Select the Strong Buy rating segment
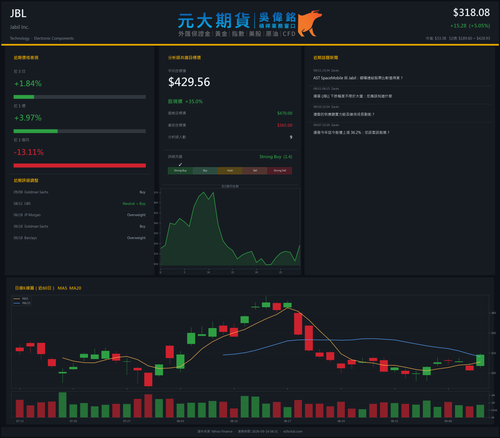The width and height of the screenshot is (500, 438). tap(180, 171)
